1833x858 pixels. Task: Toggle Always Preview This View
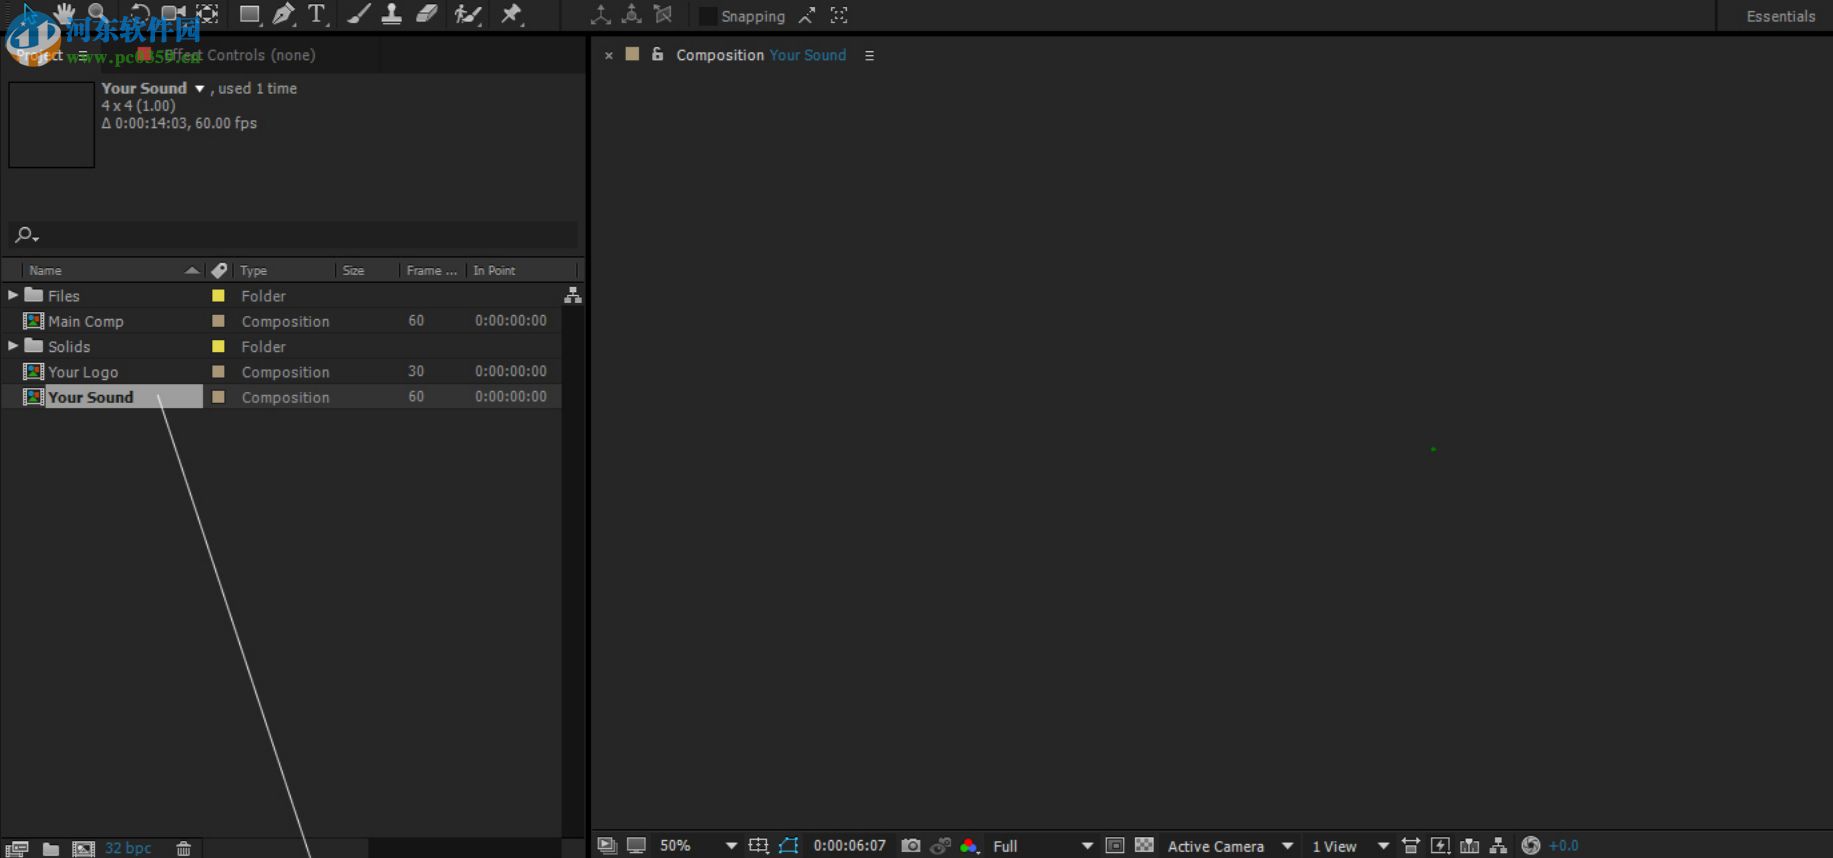point(606,846)
